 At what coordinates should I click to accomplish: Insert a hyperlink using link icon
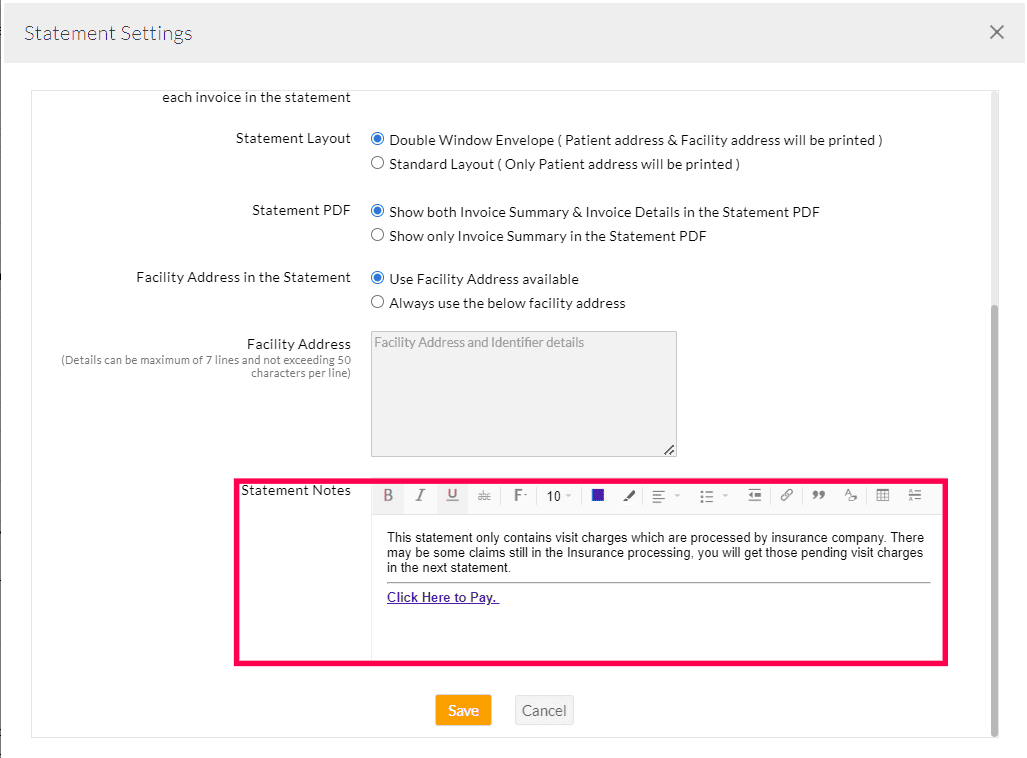(787, 496)
